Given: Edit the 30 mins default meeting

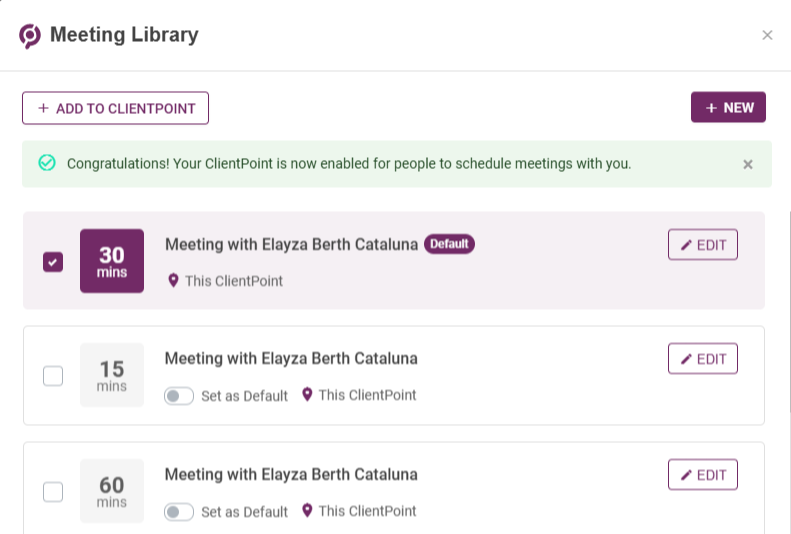Looking at the screenshot, I should pyautogui.click(x=703, y=245).
